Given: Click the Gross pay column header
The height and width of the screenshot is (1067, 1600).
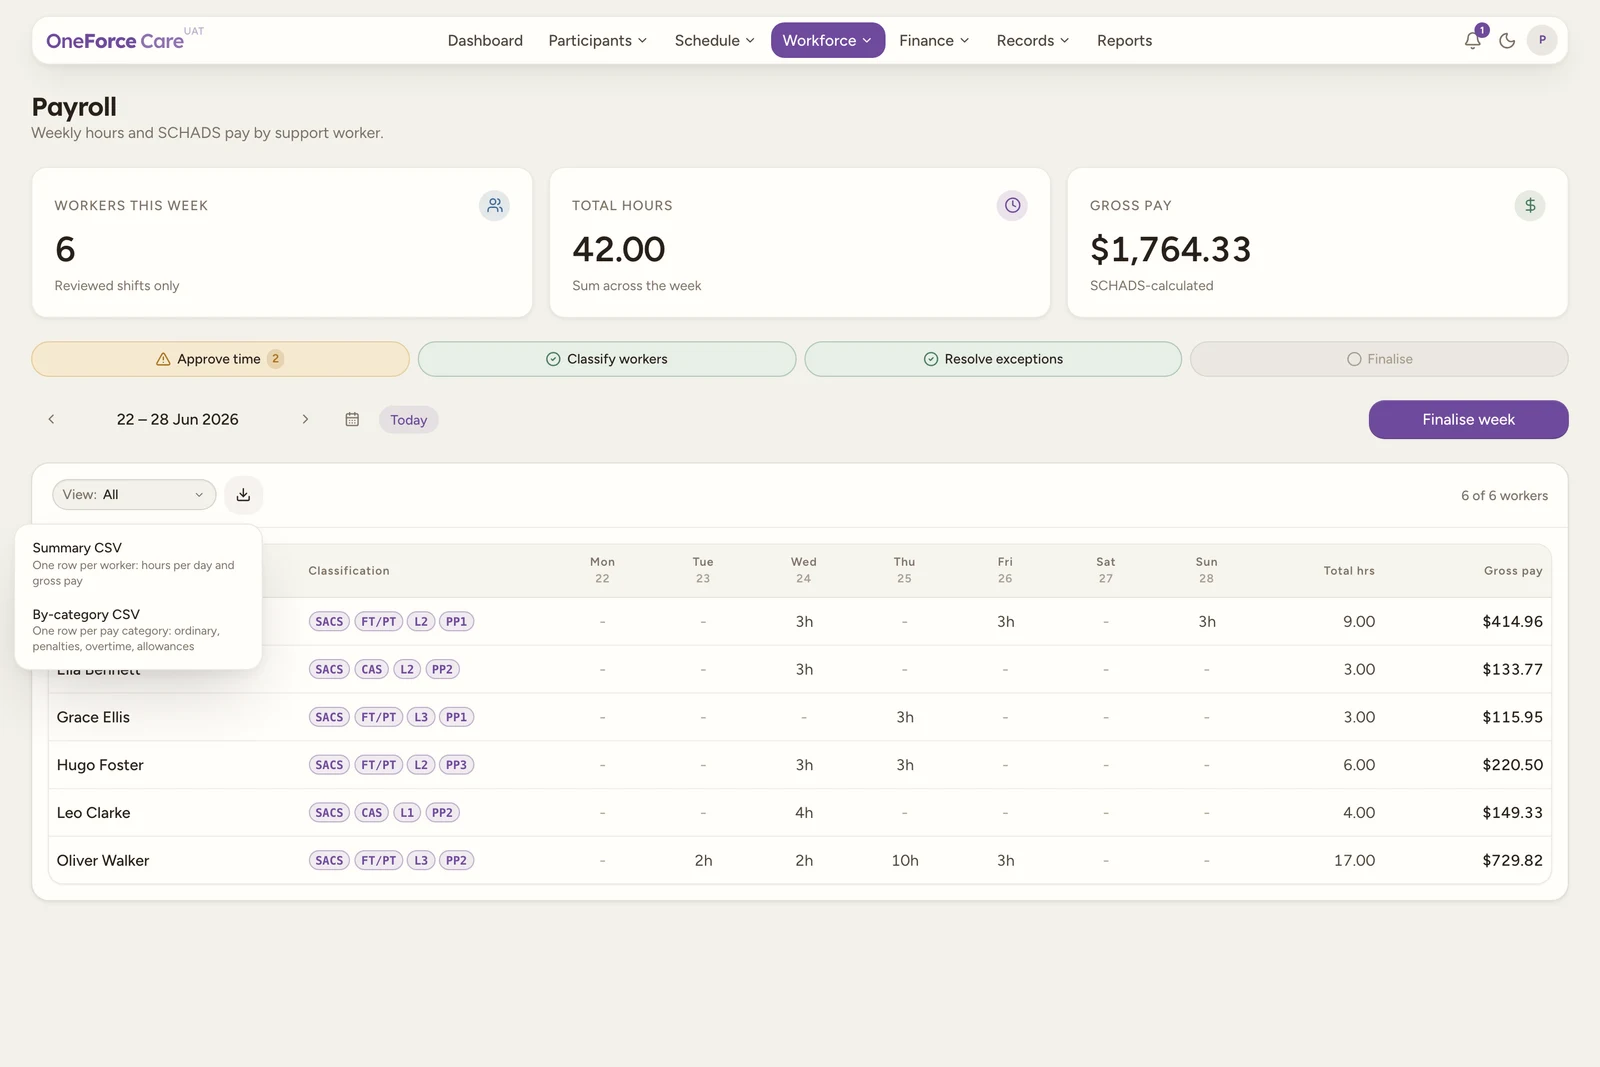Looking at the screenshot, I should [x=1513, y=571].
